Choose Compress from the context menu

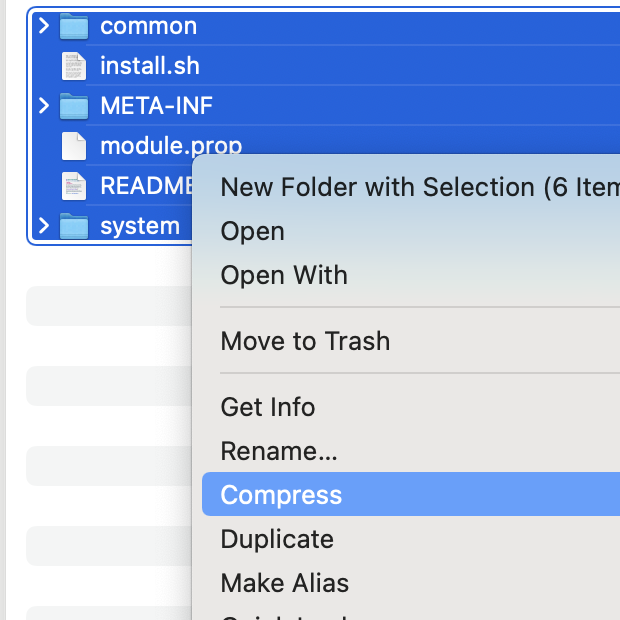[x=281, y=495]
